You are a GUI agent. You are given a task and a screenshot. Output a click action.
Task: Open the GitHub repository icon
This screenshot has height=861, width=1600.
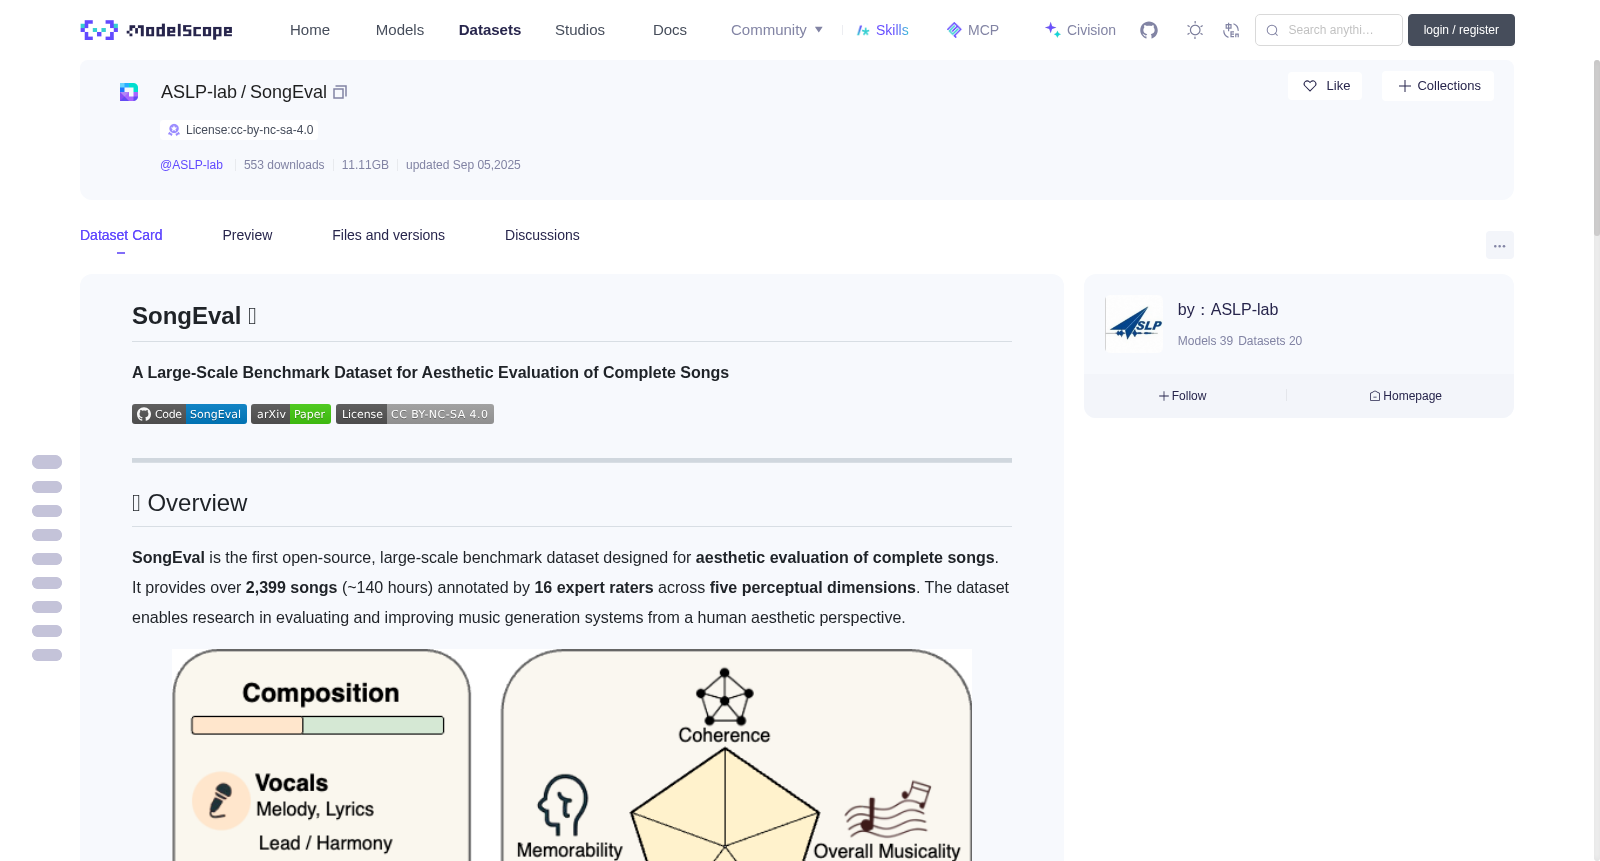[1149, 30]
